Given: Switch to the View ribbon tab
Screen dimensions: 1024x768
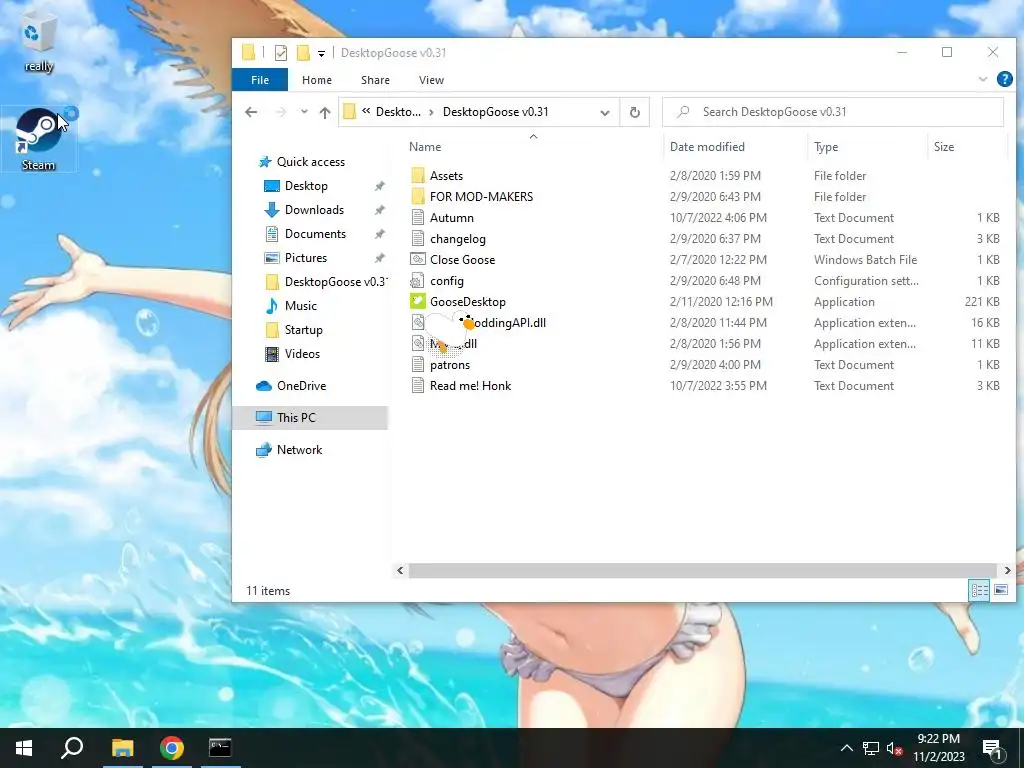Looking at the screenshot, I should click(431, 80).
